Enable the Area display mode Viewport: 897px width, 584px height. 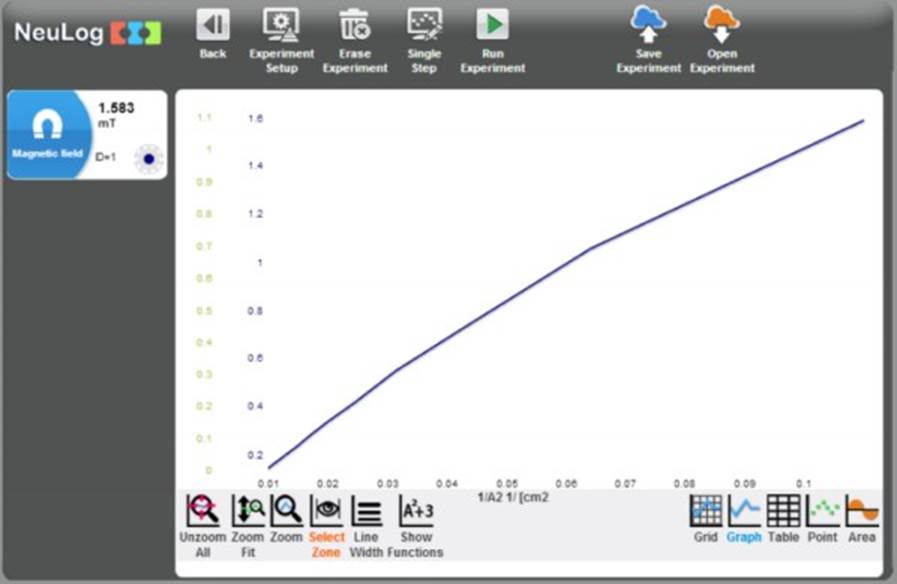click(862, 511)
